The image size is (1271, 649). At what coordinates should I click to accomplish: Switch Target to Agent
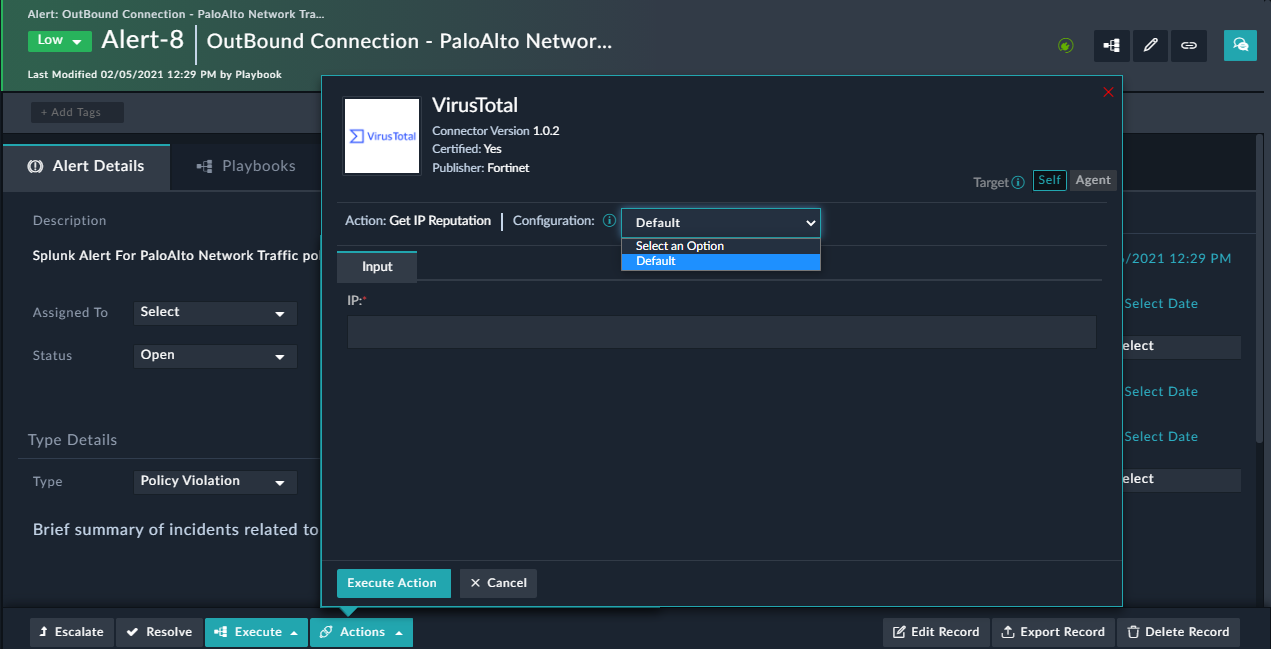coord(1093,180)
